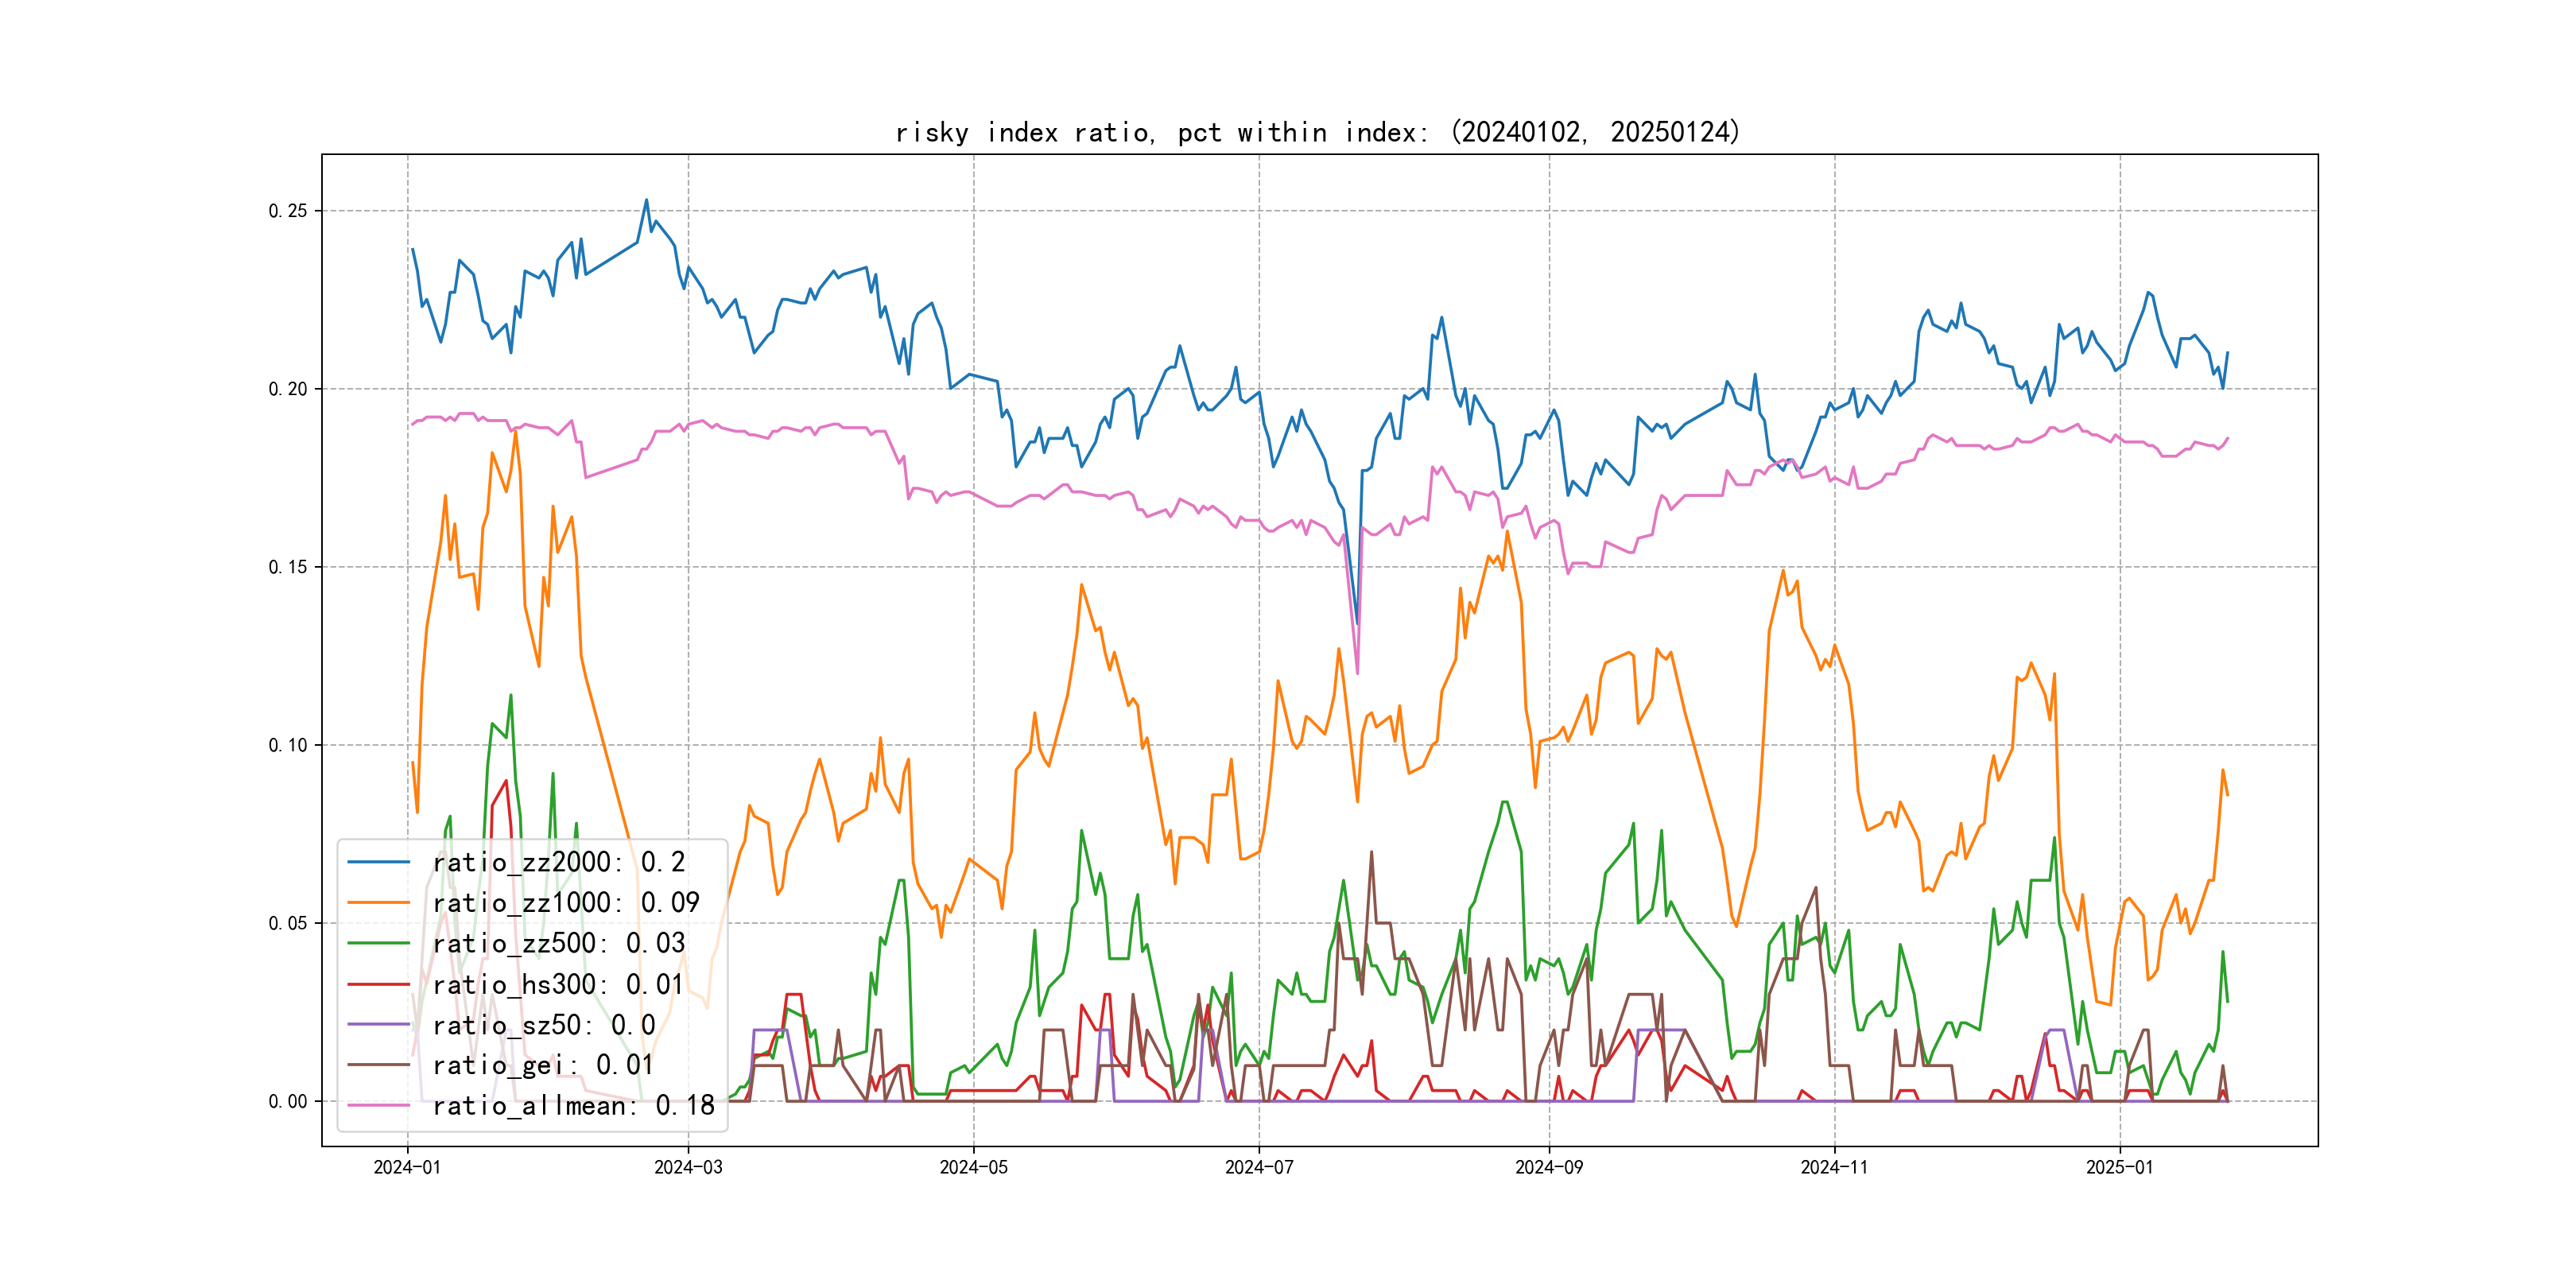
Task: Click the red line swatch in legend
Action: (x=379, y=985)
